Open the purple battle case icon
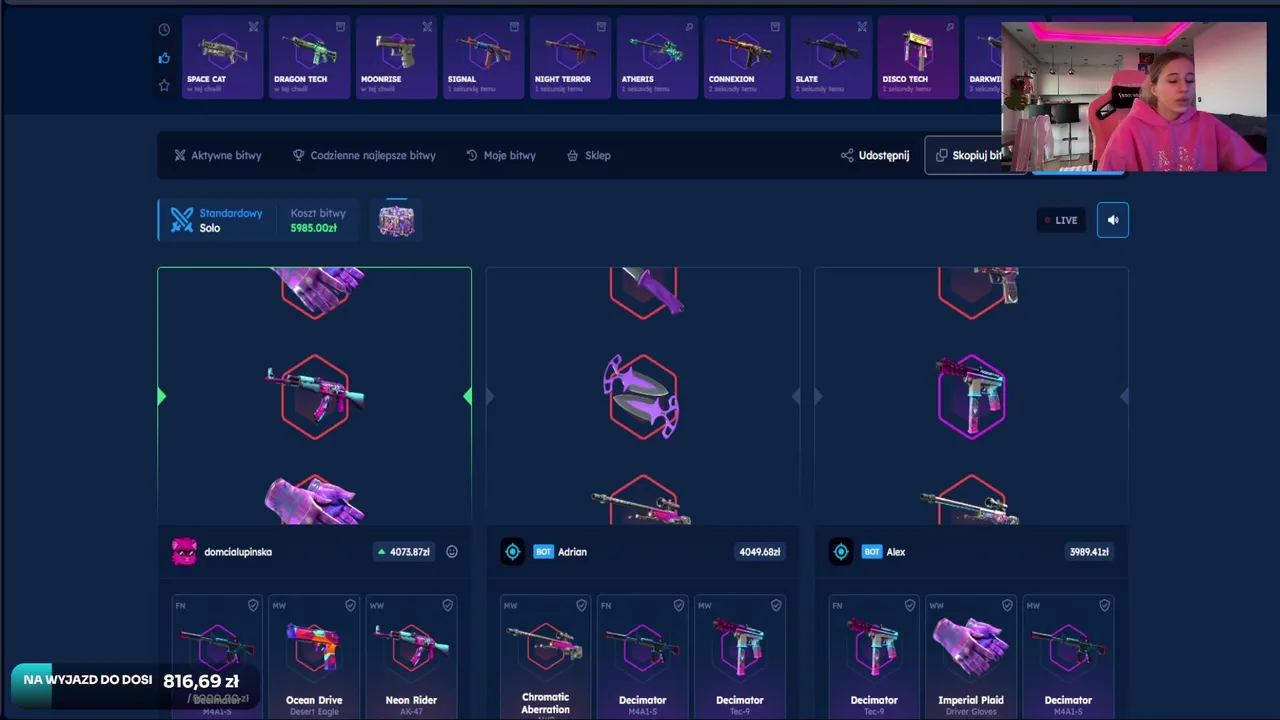1280x720 pixels. tap(396, 220)
